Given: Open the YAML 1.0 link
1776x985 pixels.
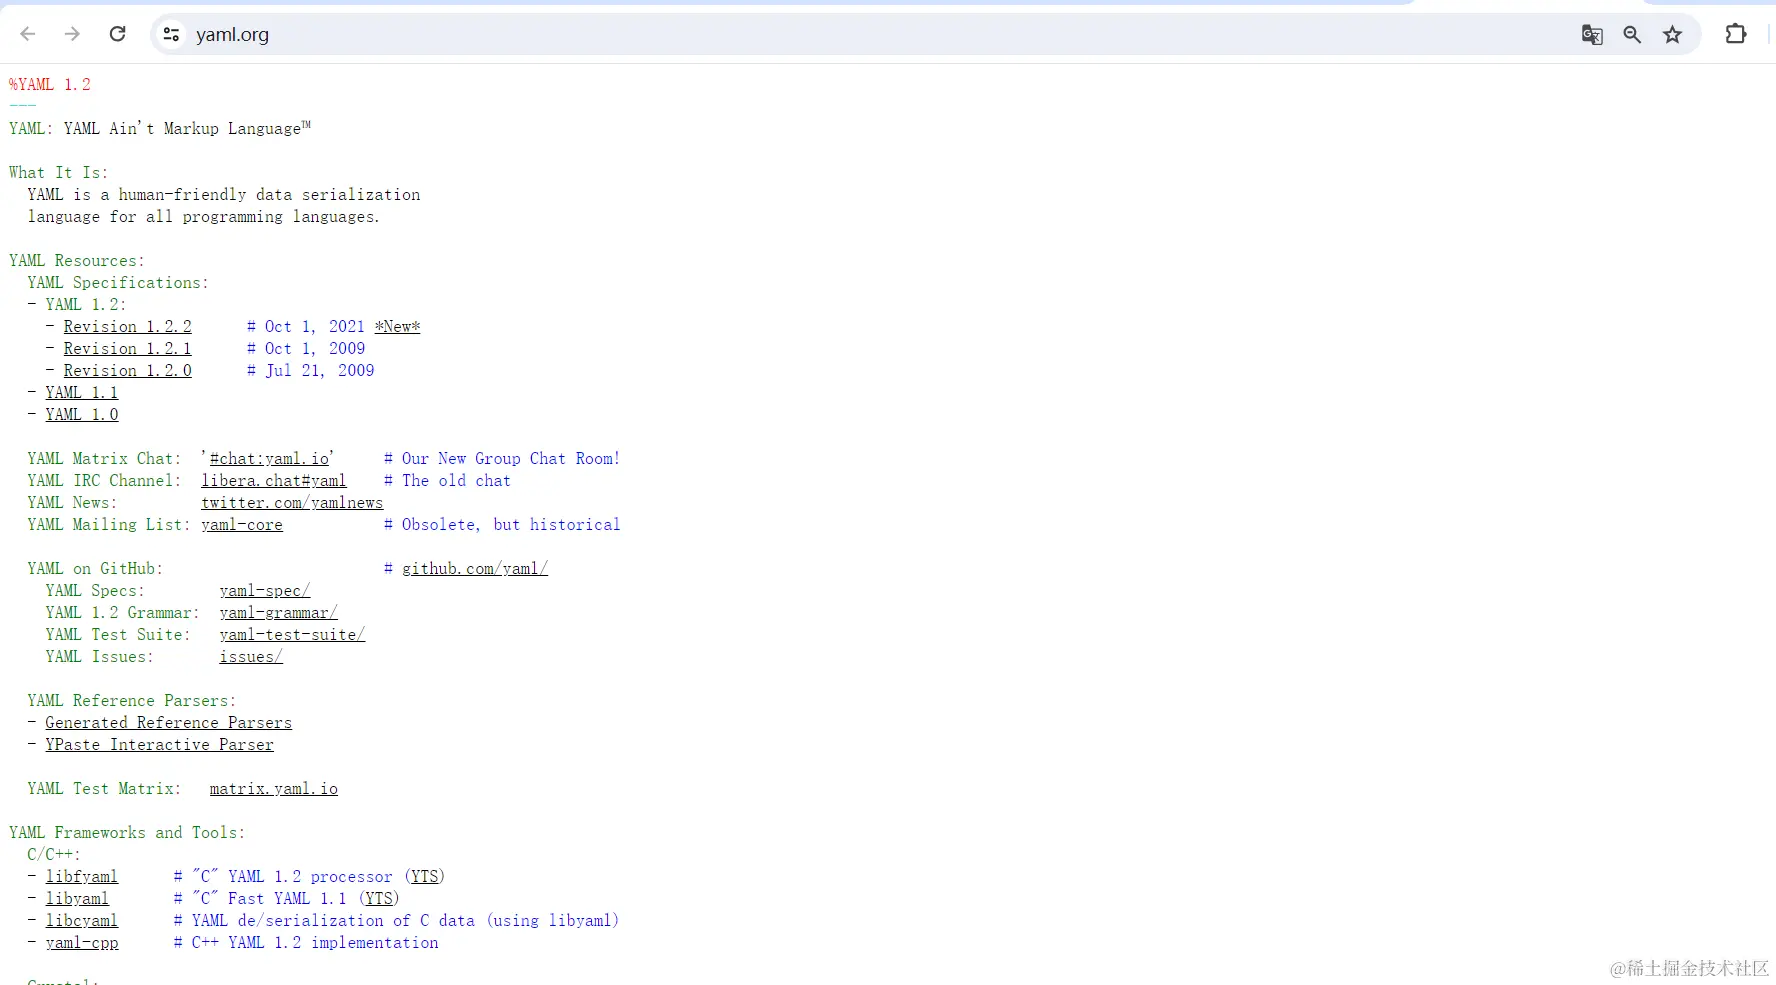Looking at the screenshot, I should click(x=81, y=415).
